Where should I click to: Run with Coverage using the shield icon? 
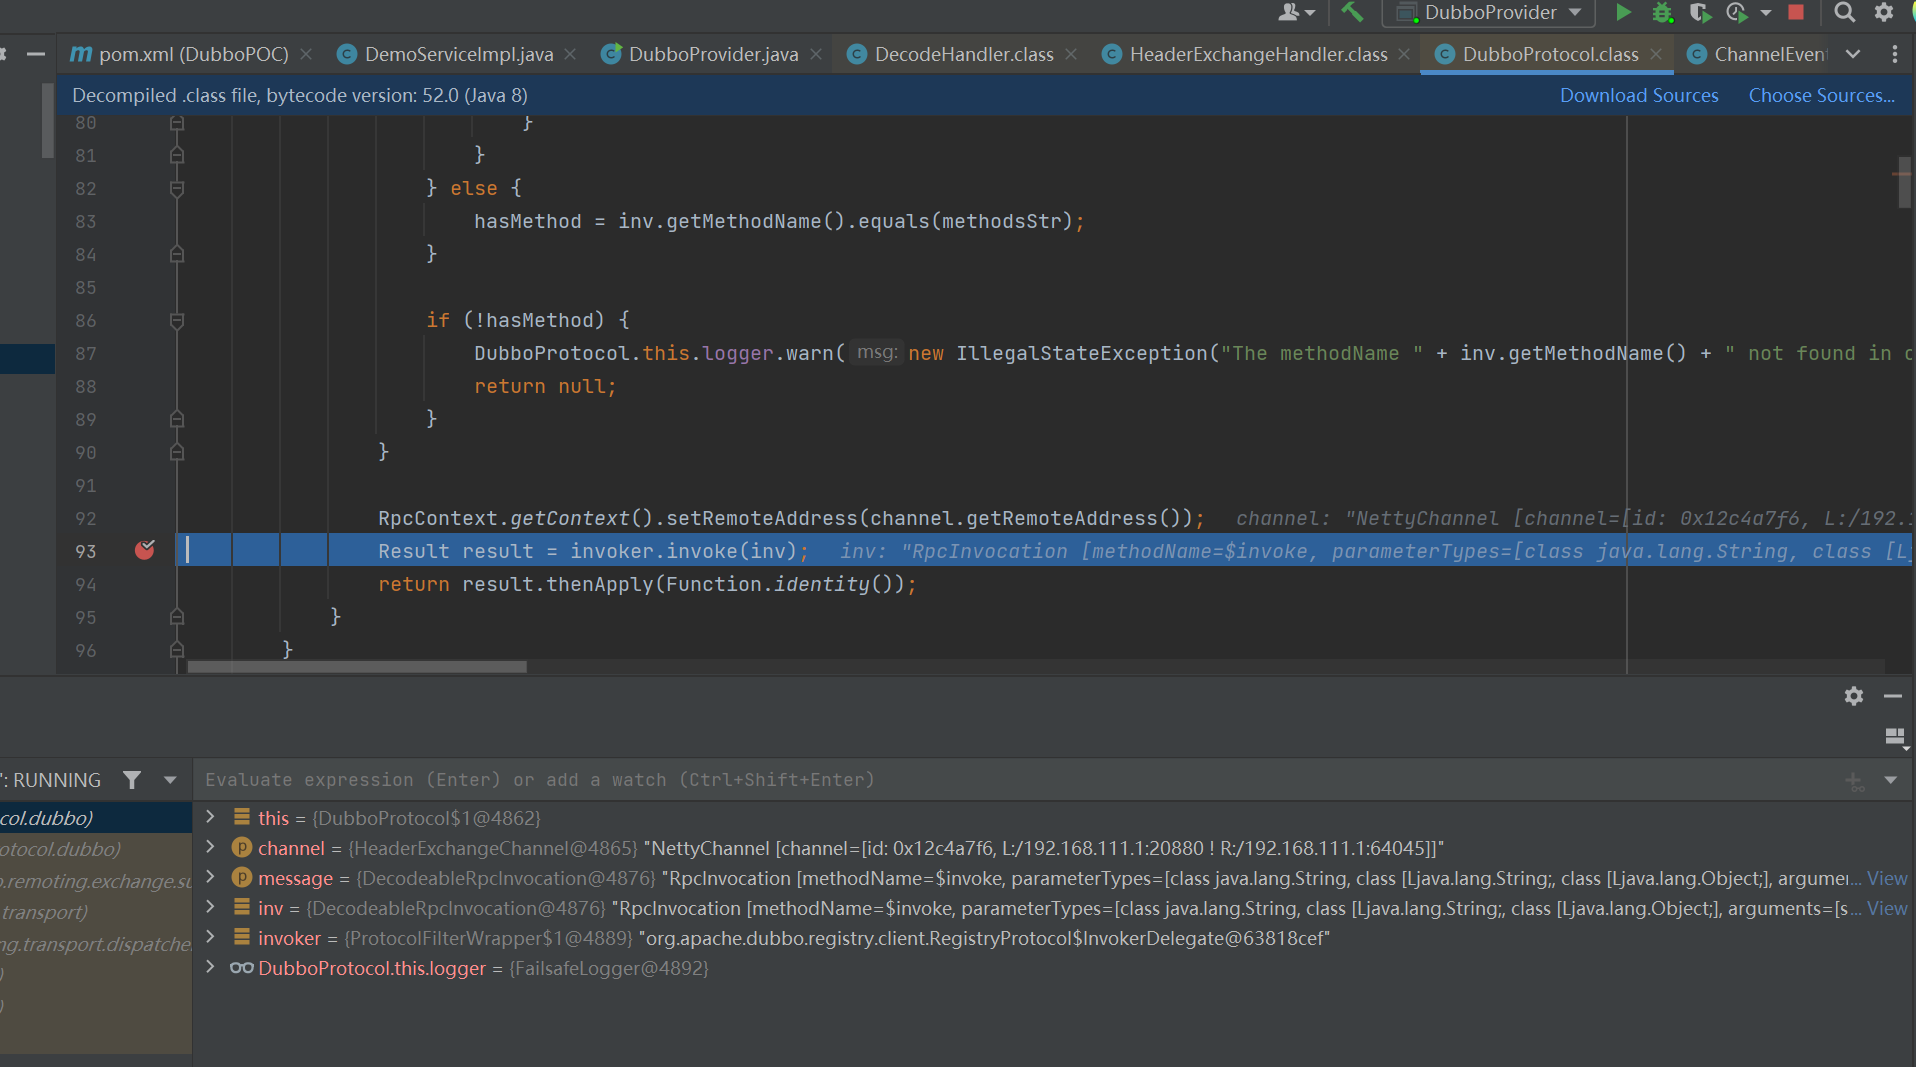[1699, 12]
